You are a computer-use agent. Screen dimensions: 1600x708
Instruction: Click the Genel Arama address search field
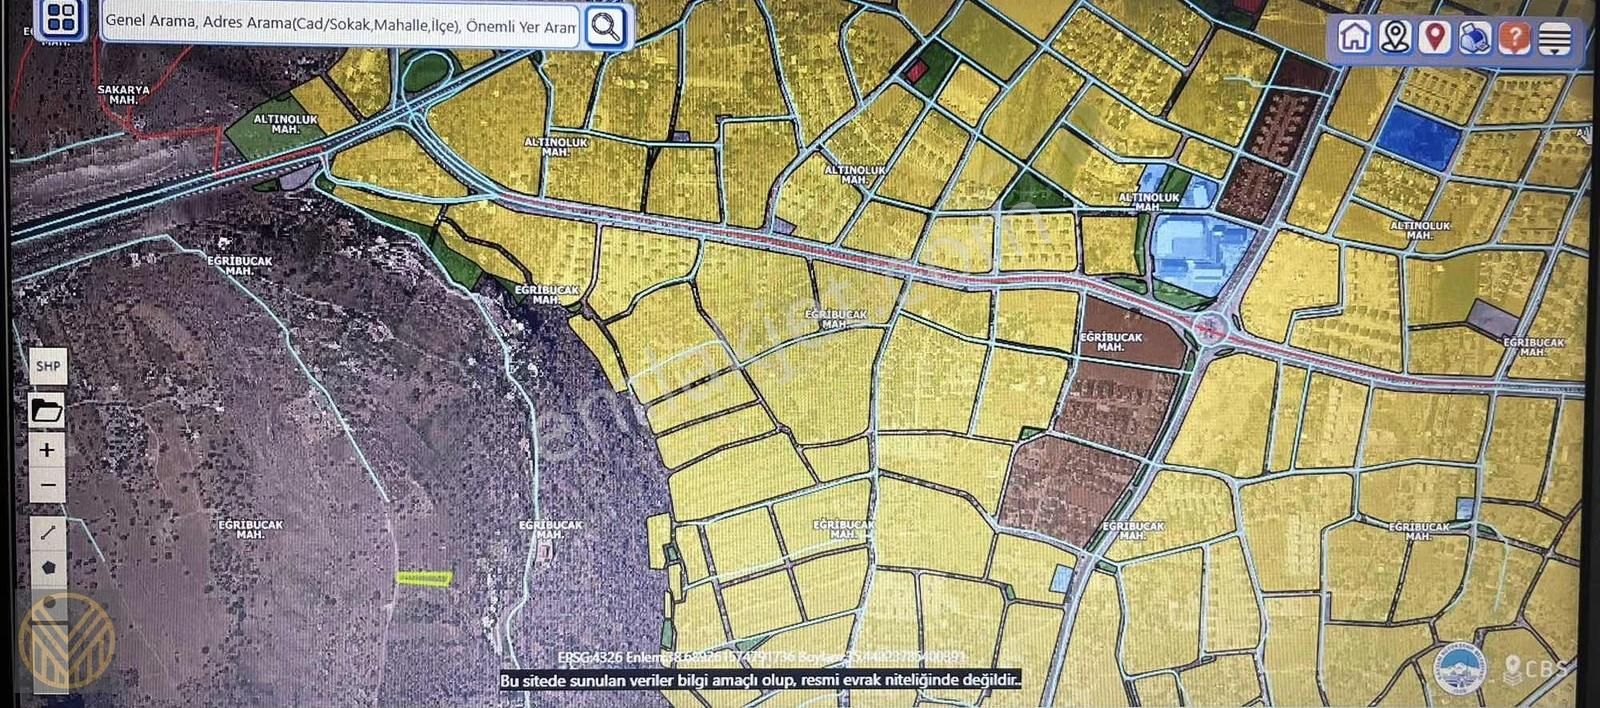tap(340, 24)
